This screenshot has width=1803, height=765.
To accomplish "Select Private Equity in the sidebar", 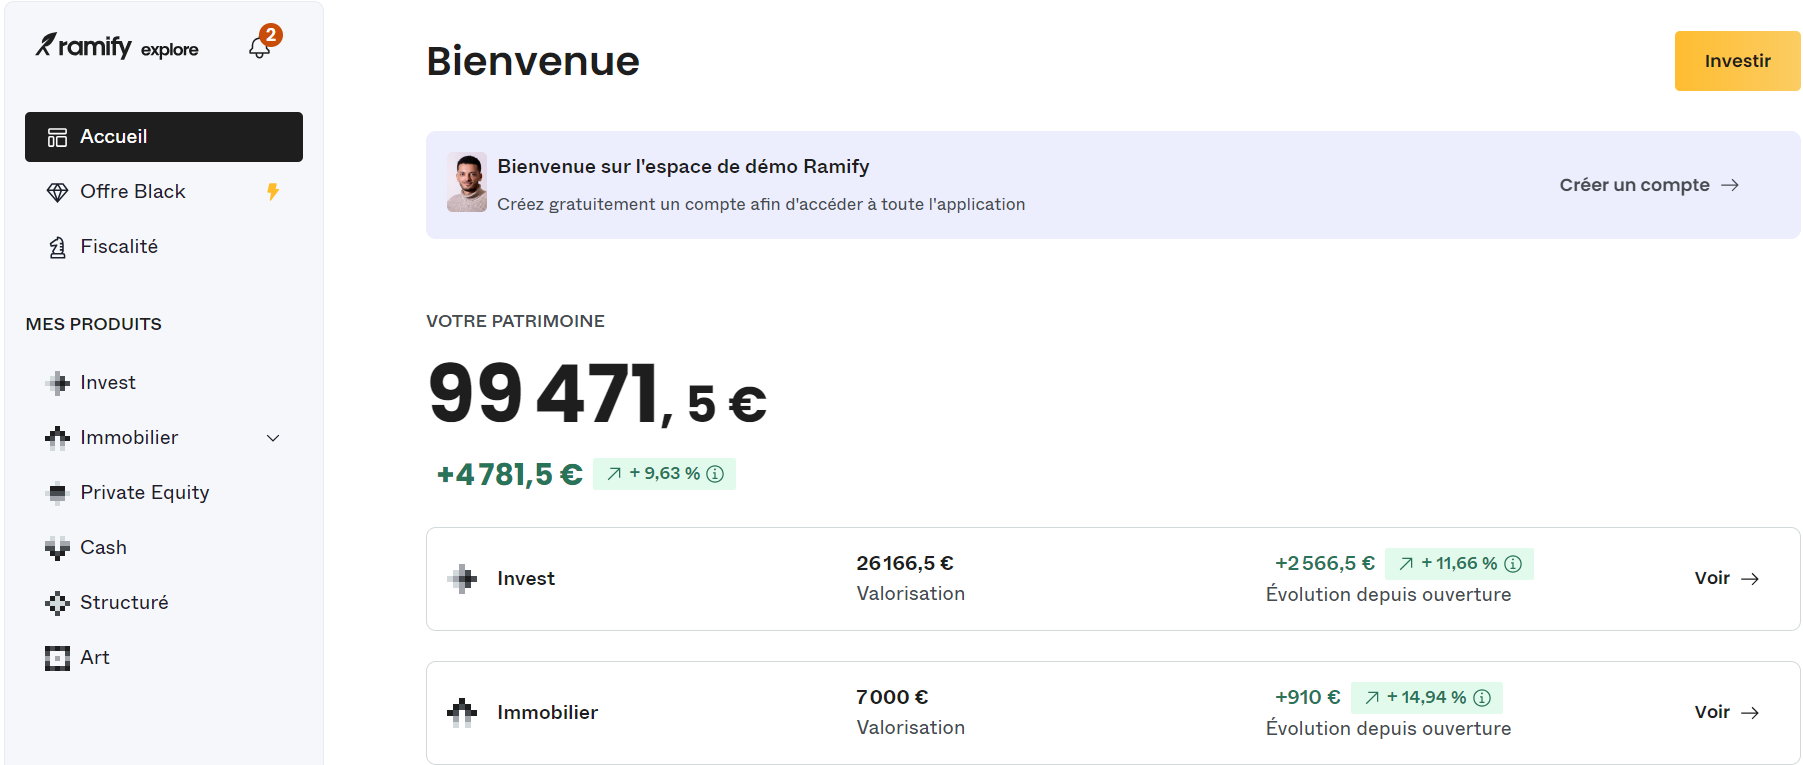I will point(144,493).
